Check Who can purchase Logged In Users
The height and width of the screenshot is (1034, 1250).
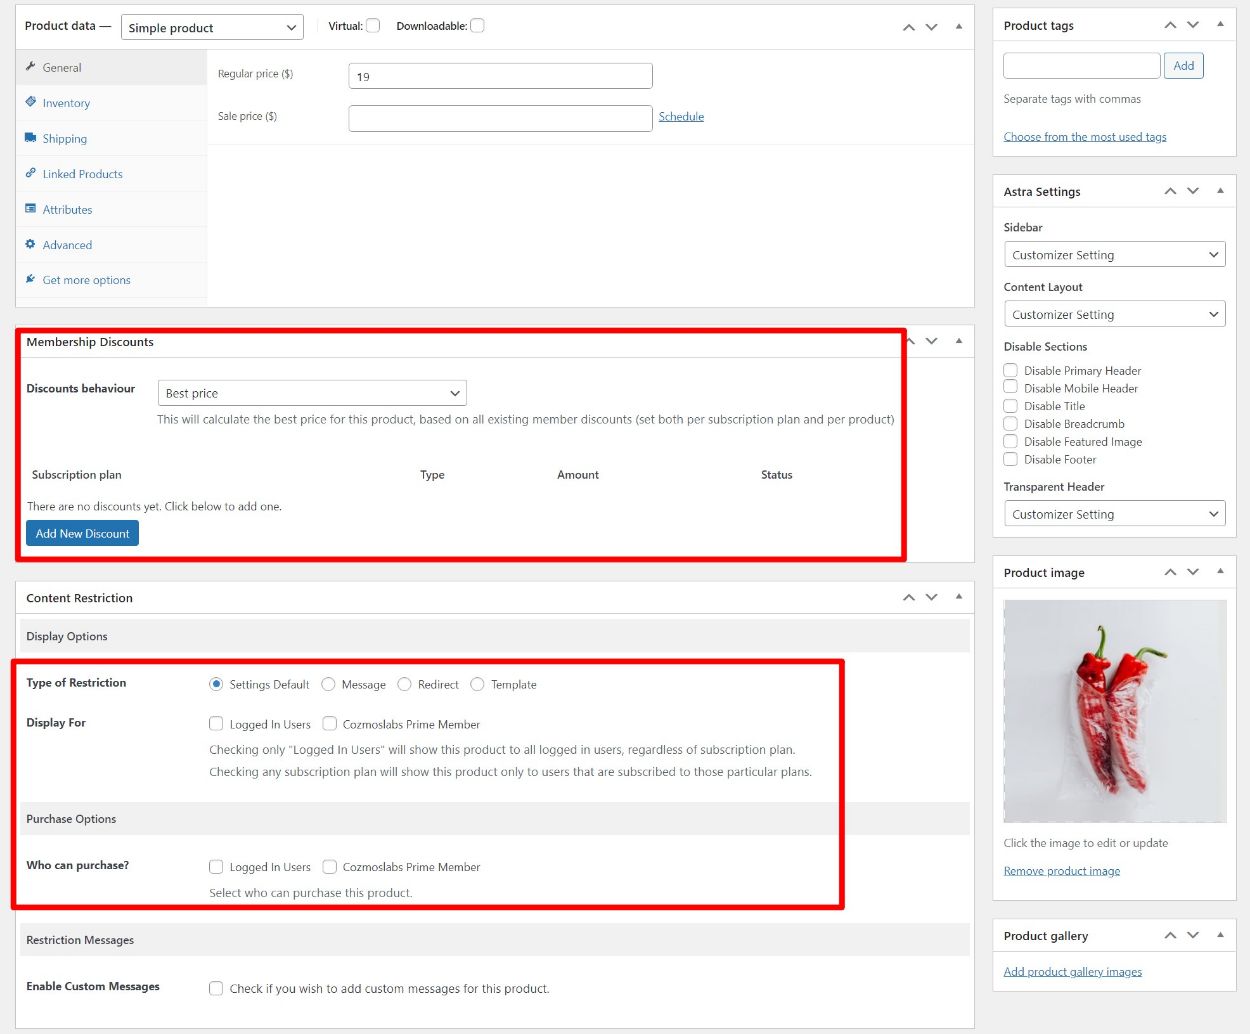point(216,866)
